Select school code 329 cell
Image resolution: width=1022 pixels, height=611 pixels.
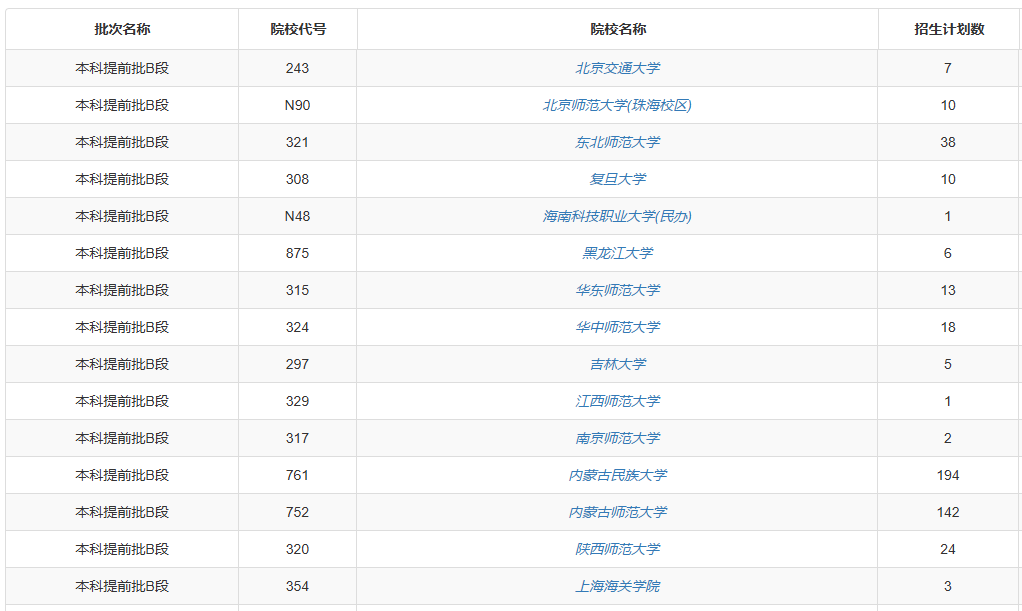[x=297, y=401]
